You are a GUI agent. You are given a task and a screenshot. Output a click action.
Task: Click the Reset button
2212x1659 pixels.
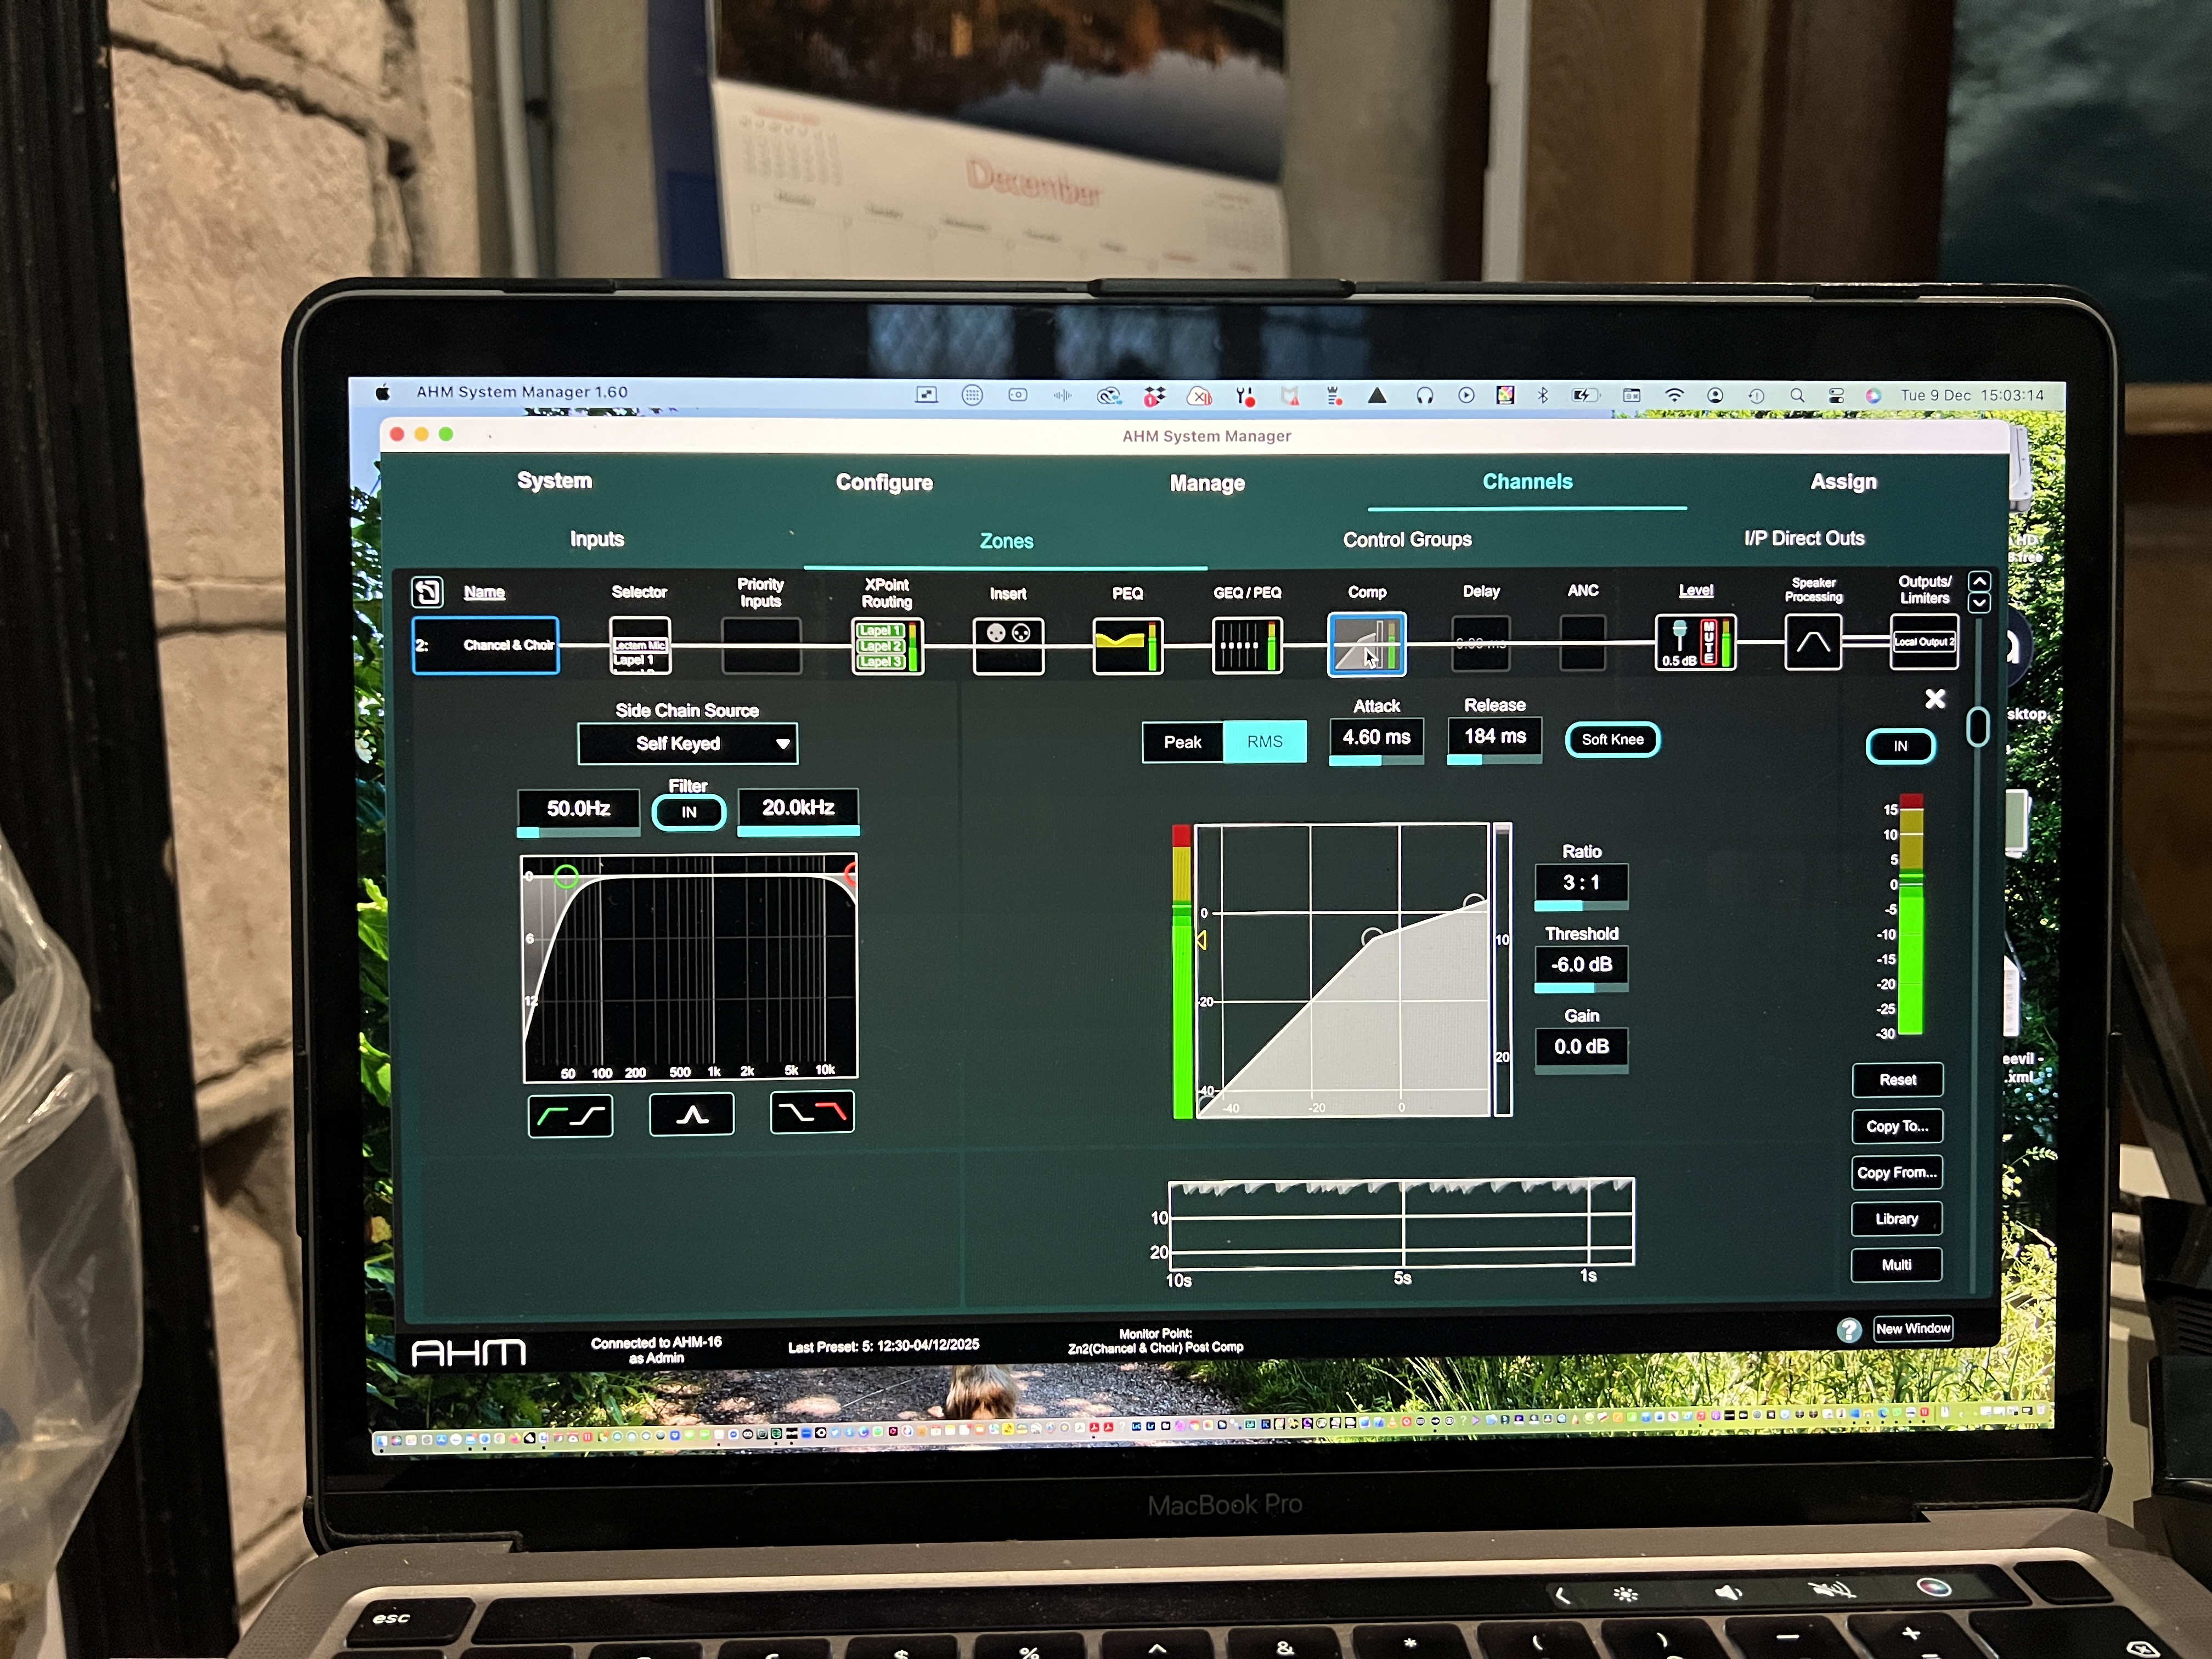1897,1080
